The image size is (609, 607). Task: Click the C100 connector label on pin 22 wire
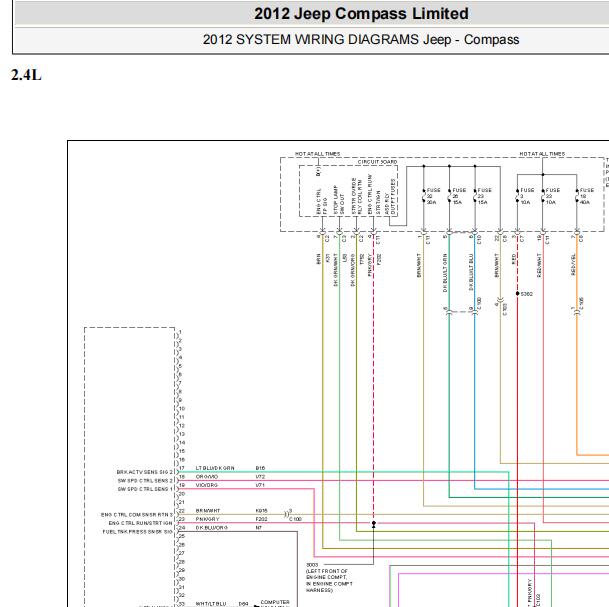(295, 519)
